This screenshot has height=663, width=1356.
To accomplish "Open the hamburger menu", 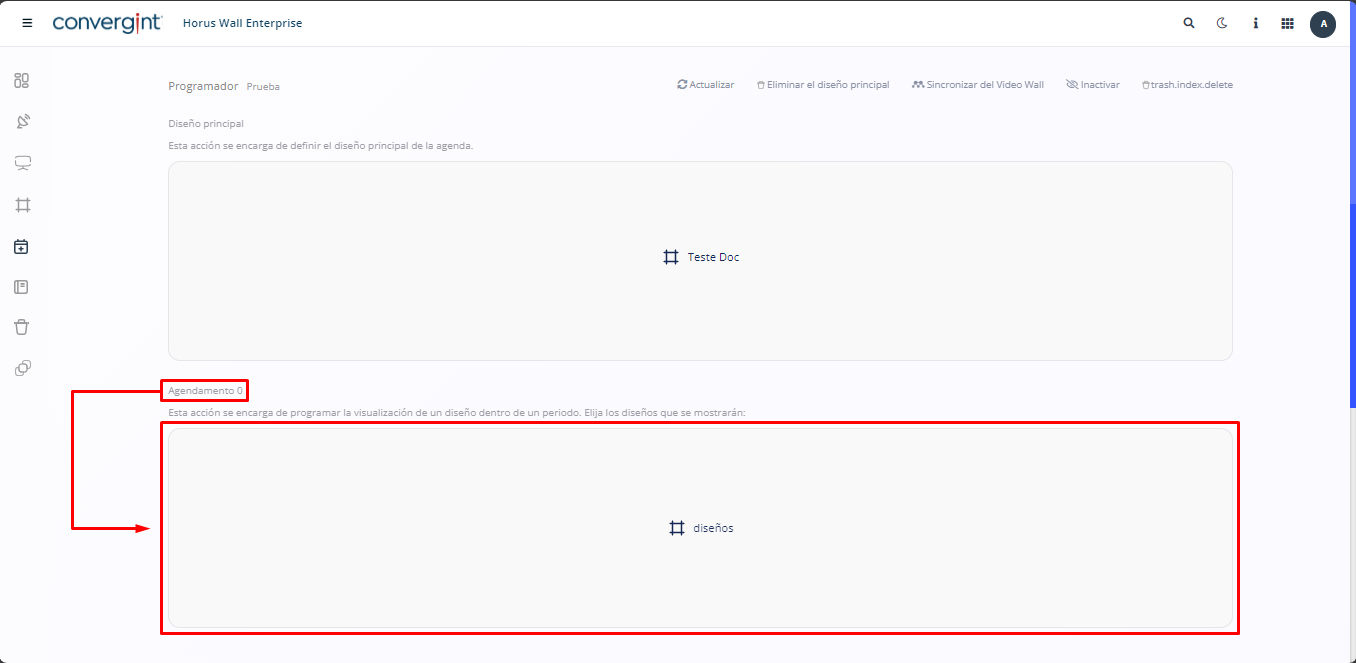I will tap(27, 23).
